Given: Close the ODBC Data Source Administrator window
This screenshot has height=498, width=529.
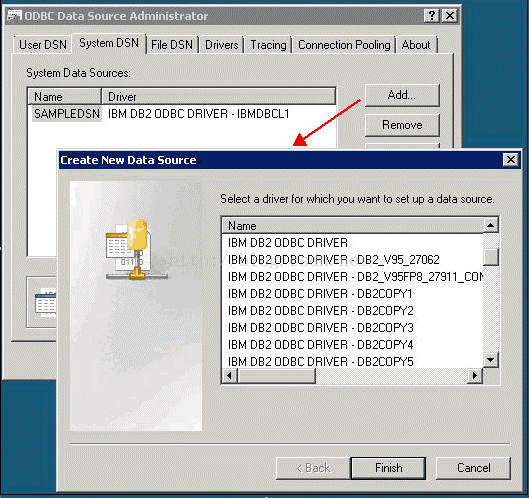Looking at the screenshot, I should tap(450, 16).
